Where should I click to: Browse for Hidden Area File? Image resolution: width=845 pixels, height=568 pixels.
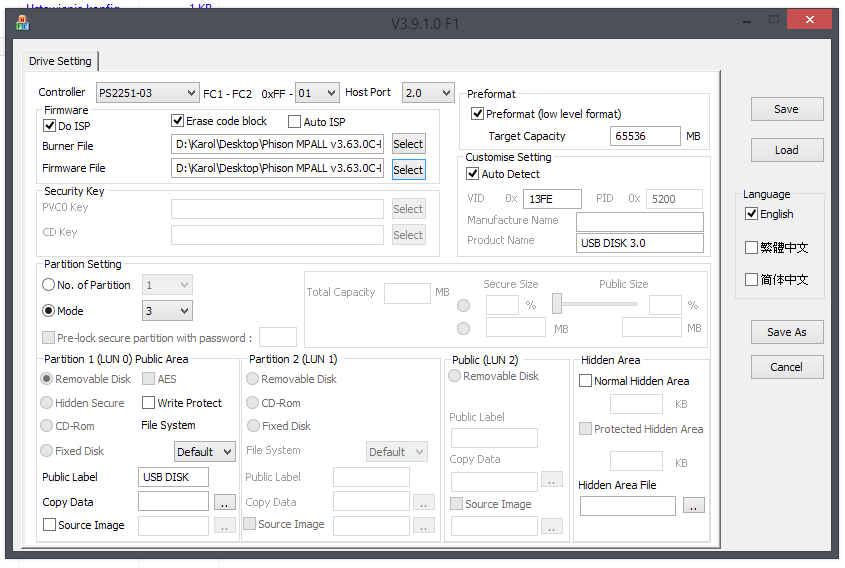[x=694, y=505]
